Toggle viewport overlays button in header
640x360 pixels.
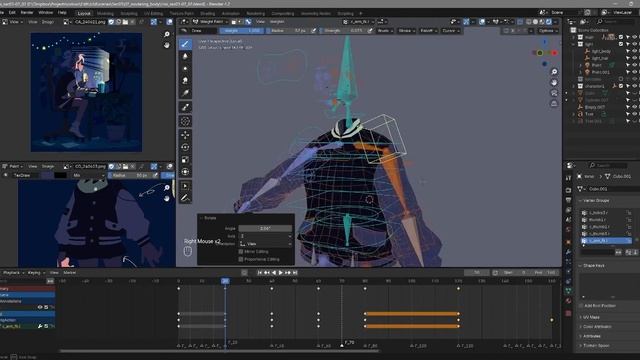[x=482, y=22]
